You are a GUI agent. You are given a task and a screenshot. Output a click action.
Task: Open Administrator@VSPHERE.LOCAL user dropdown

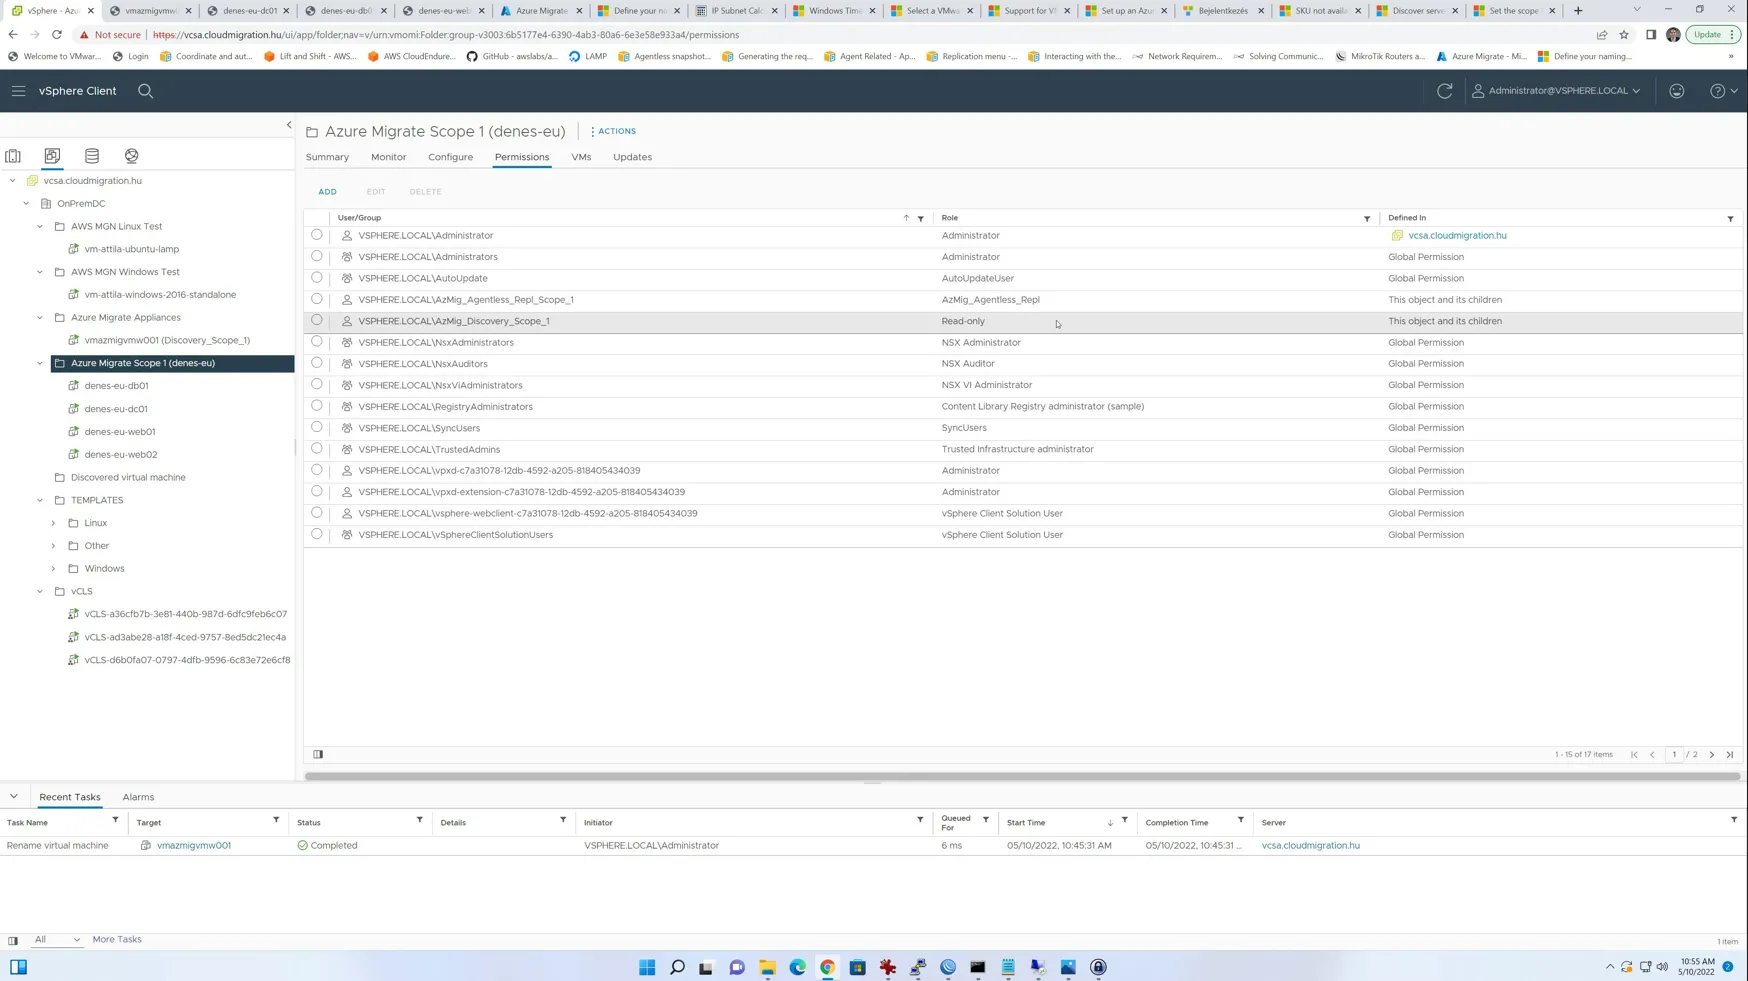(1556, 91)
